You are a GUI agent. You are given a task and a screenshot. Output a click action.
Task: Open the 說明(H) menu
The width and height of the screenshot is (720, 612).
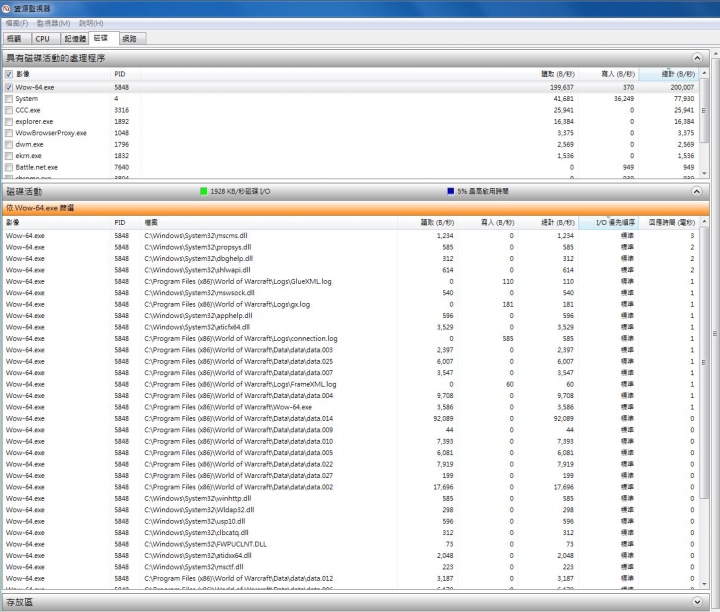(91, 23)
